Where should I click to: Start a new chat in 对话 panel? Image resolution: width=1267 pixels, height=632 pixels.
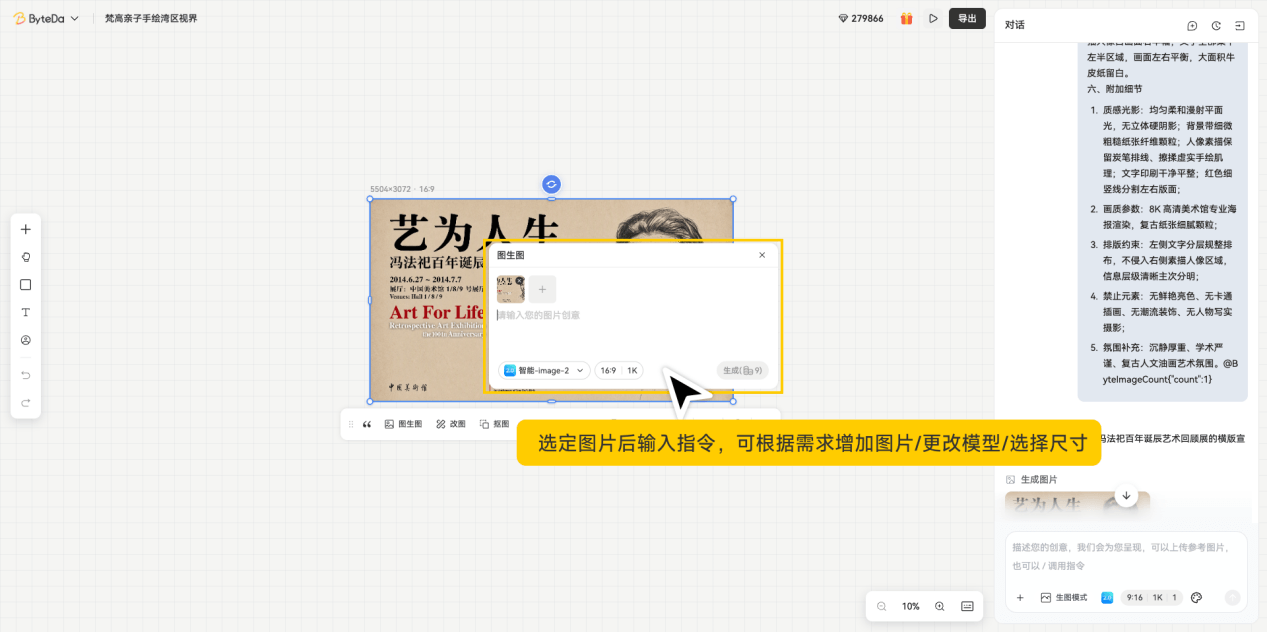point(1192,25)
